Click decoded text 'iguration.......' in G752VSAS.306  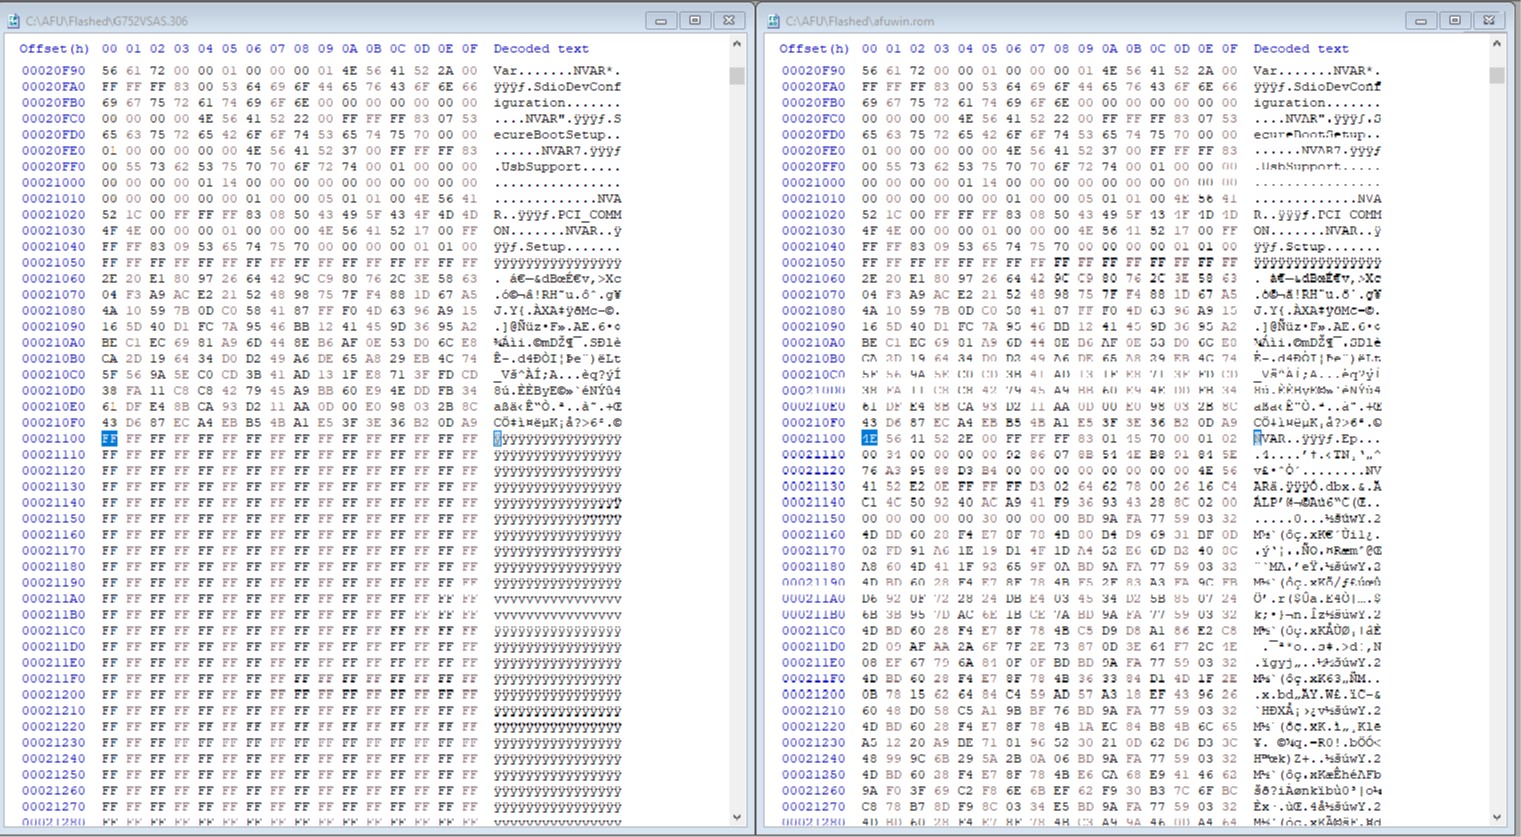pyautogui.click(x=557, y=103)
